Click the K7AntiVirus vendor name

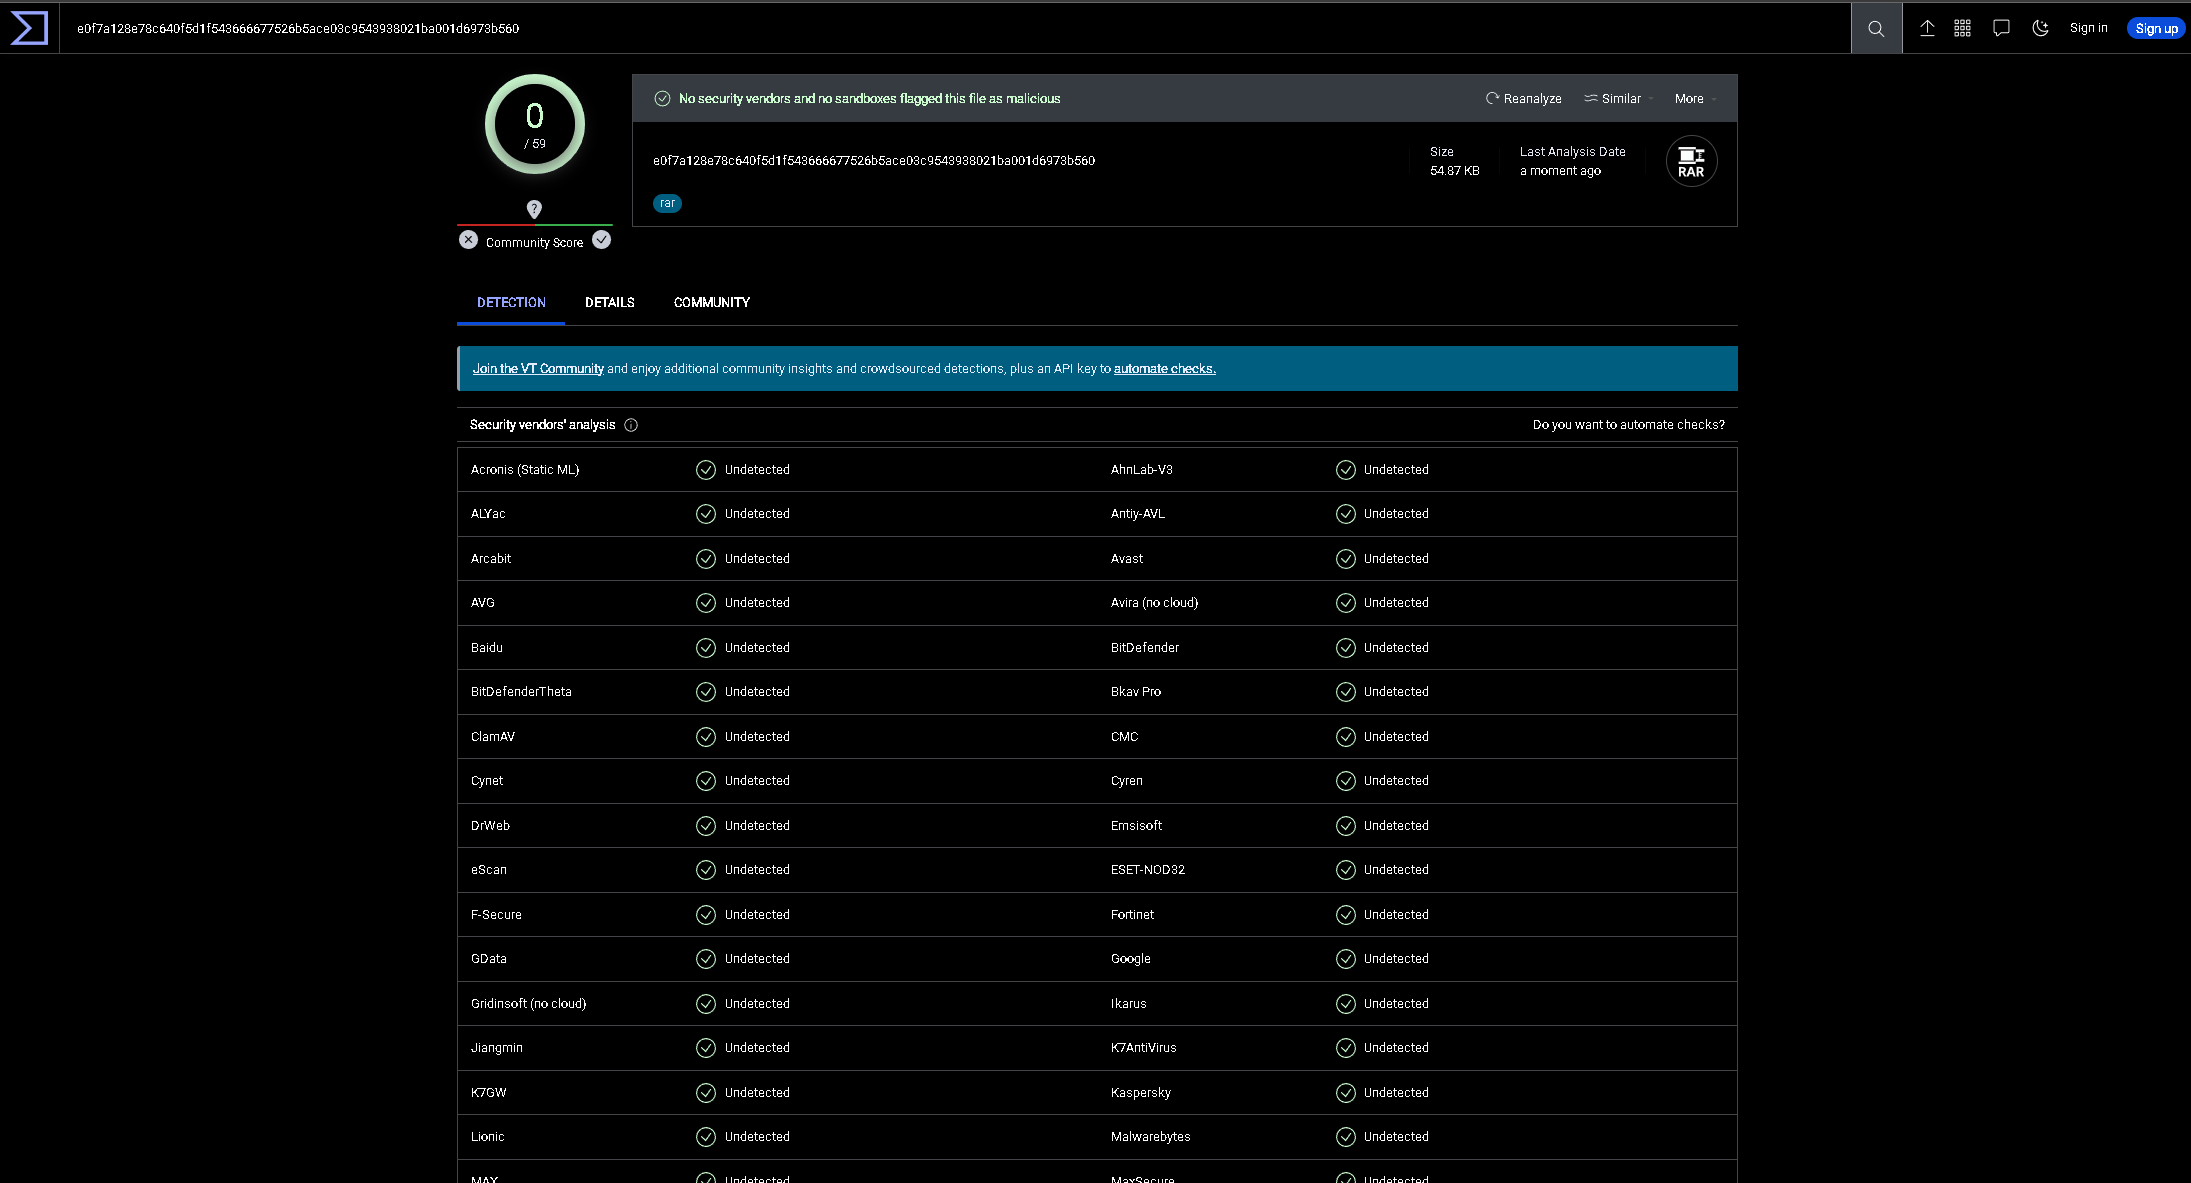tap(1143, 1048)
